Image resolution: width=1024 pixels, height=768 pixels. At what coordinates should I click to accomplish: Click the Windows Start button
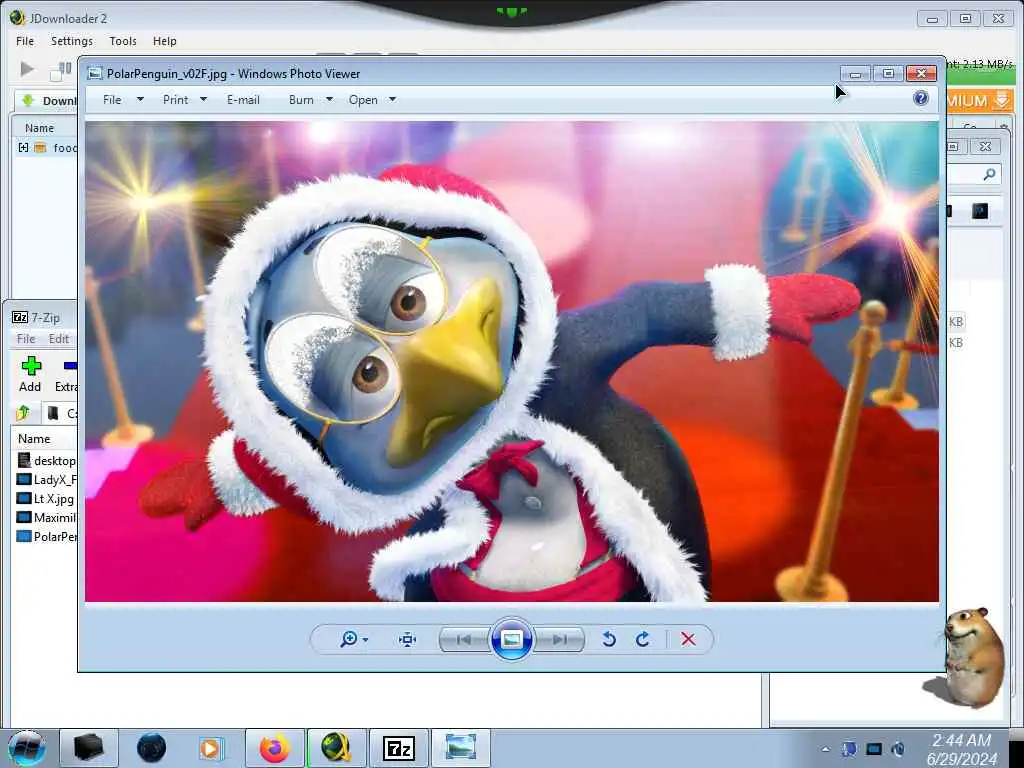pyautogui.click(x=27, y=748)
